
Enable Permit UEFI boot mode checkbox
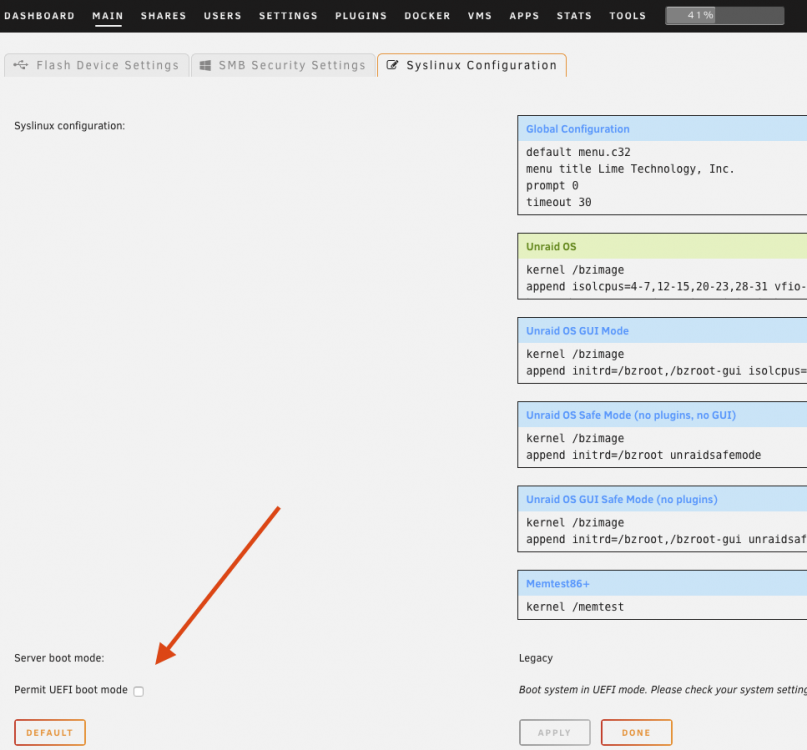(138, 691)
